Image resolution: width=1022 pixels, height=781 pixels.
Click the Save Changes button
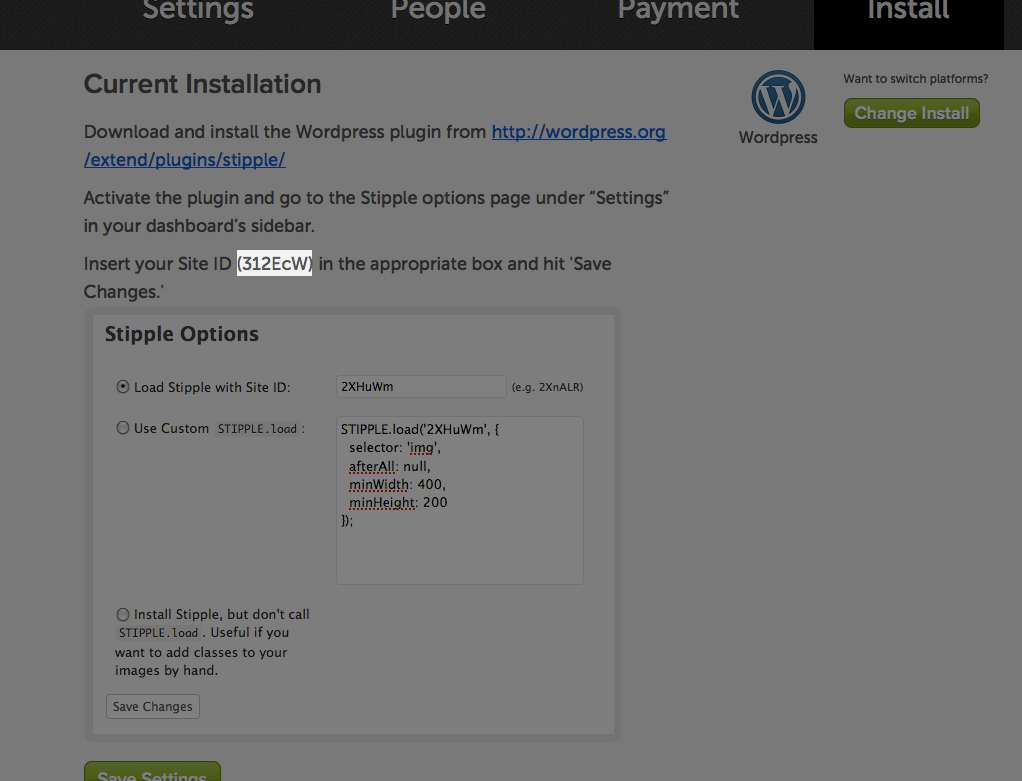[153, 707]
